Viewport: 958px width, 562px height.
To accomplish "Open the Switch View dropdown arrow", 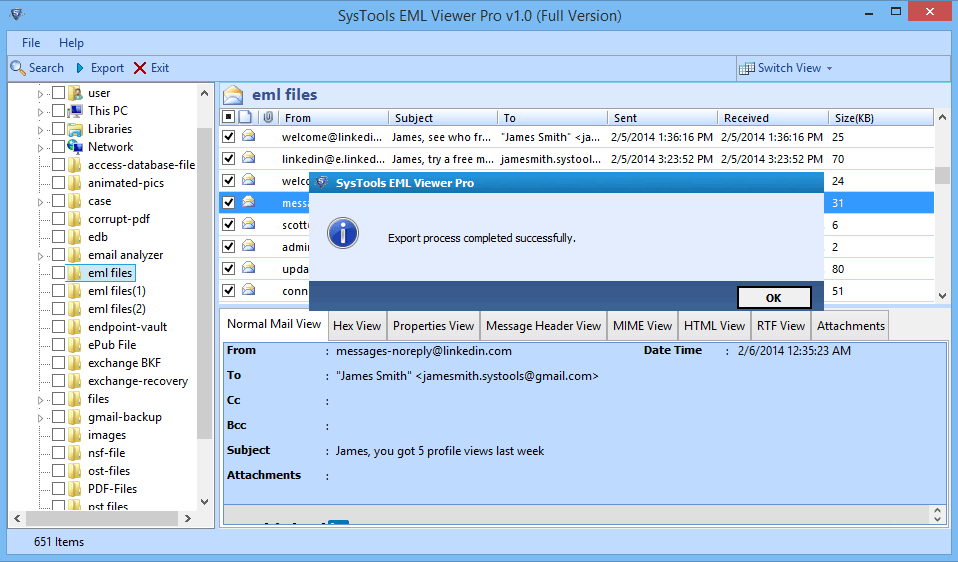I will (830, 68).
